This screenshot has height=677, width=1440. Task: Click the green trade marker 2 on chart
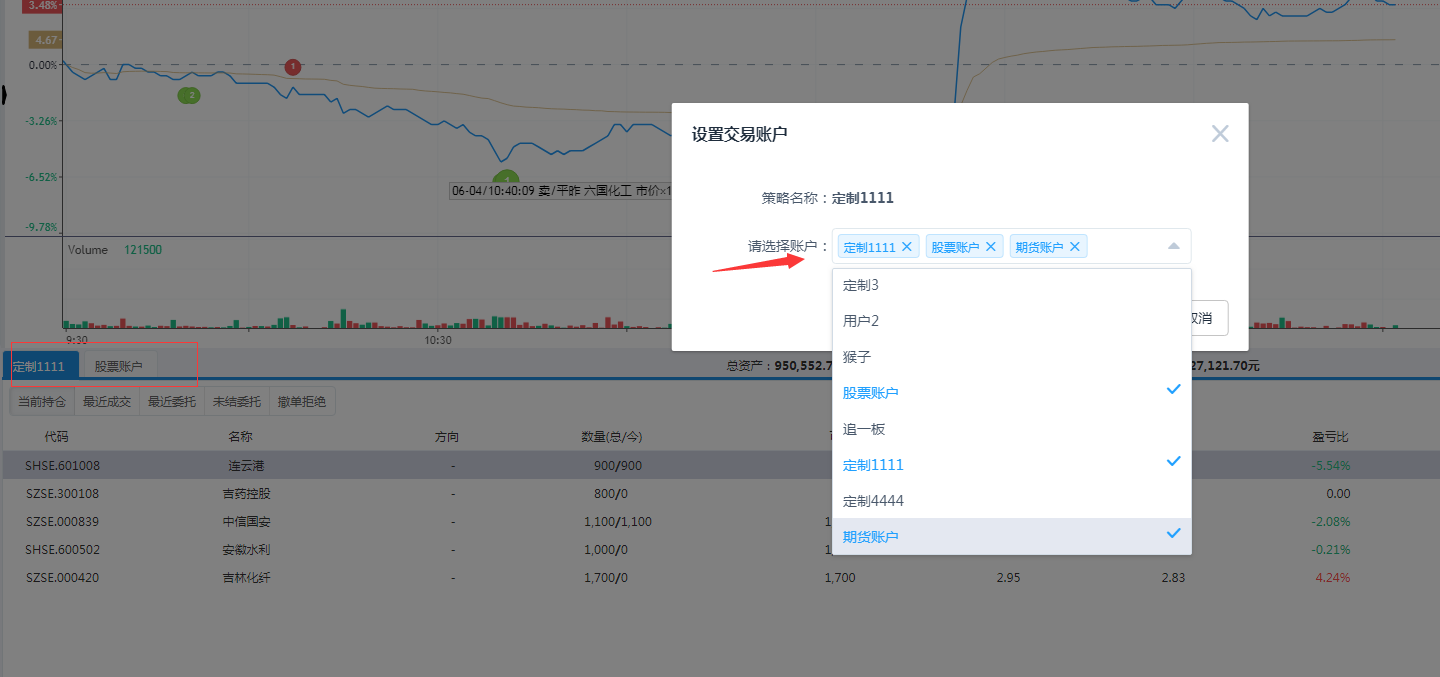pyautogui.click(x=189, y=96)
